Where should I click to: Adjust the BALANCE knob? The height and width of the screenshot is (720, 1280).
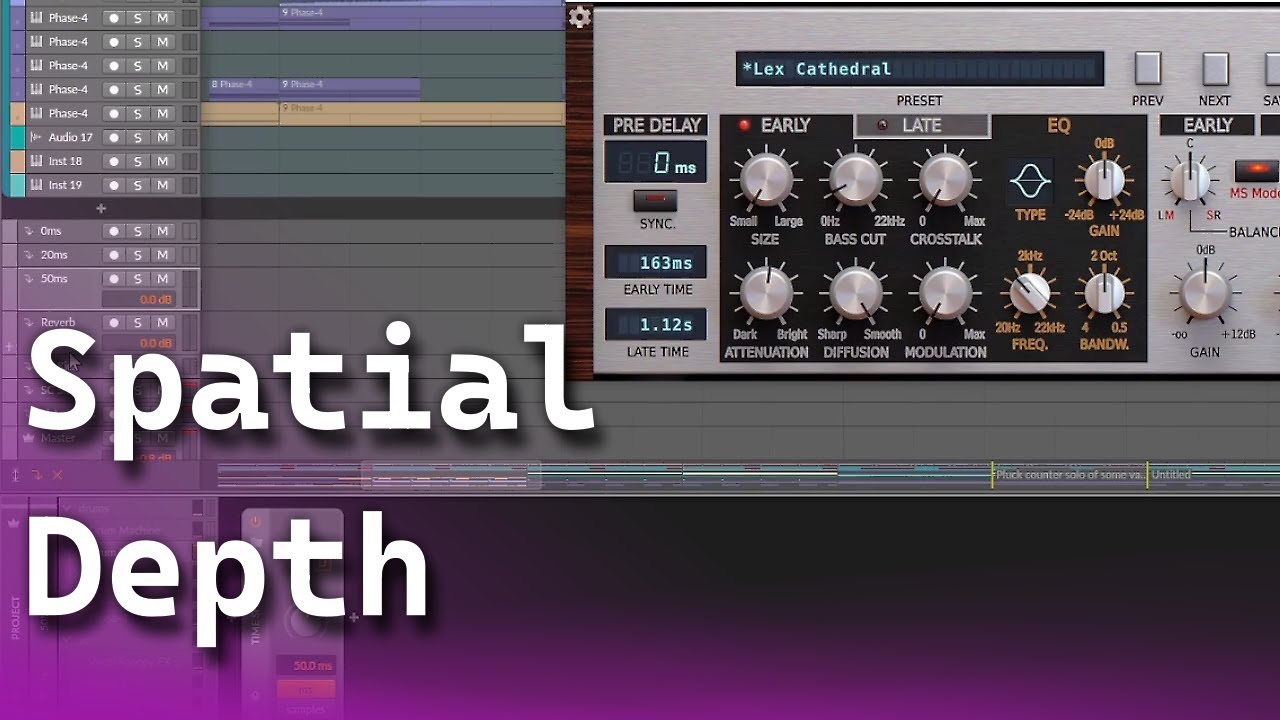[x=1189, y=181]
